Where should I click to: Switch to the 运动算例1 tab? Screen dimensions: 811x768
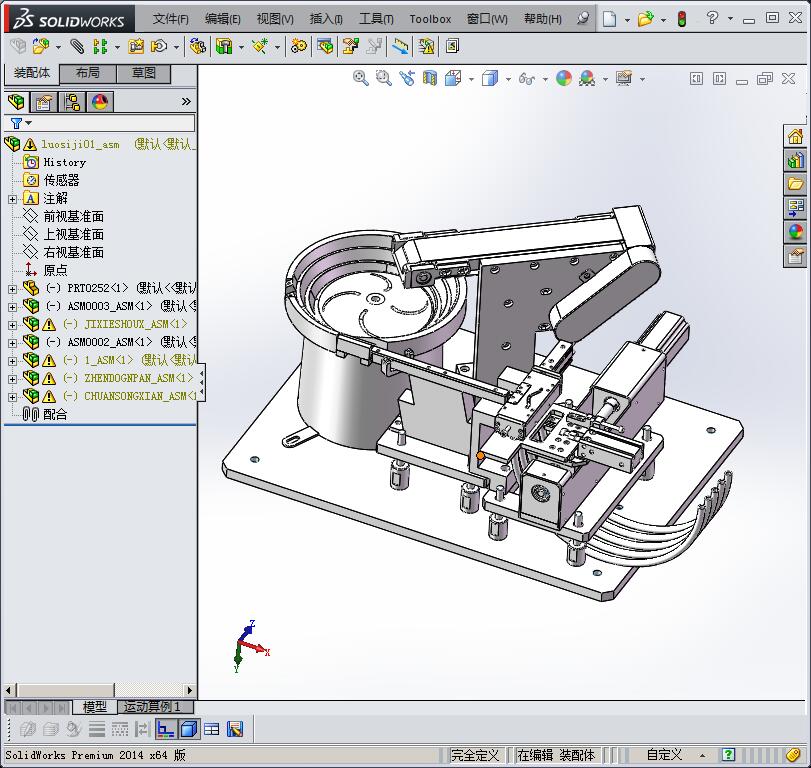[x=152, y=706]
